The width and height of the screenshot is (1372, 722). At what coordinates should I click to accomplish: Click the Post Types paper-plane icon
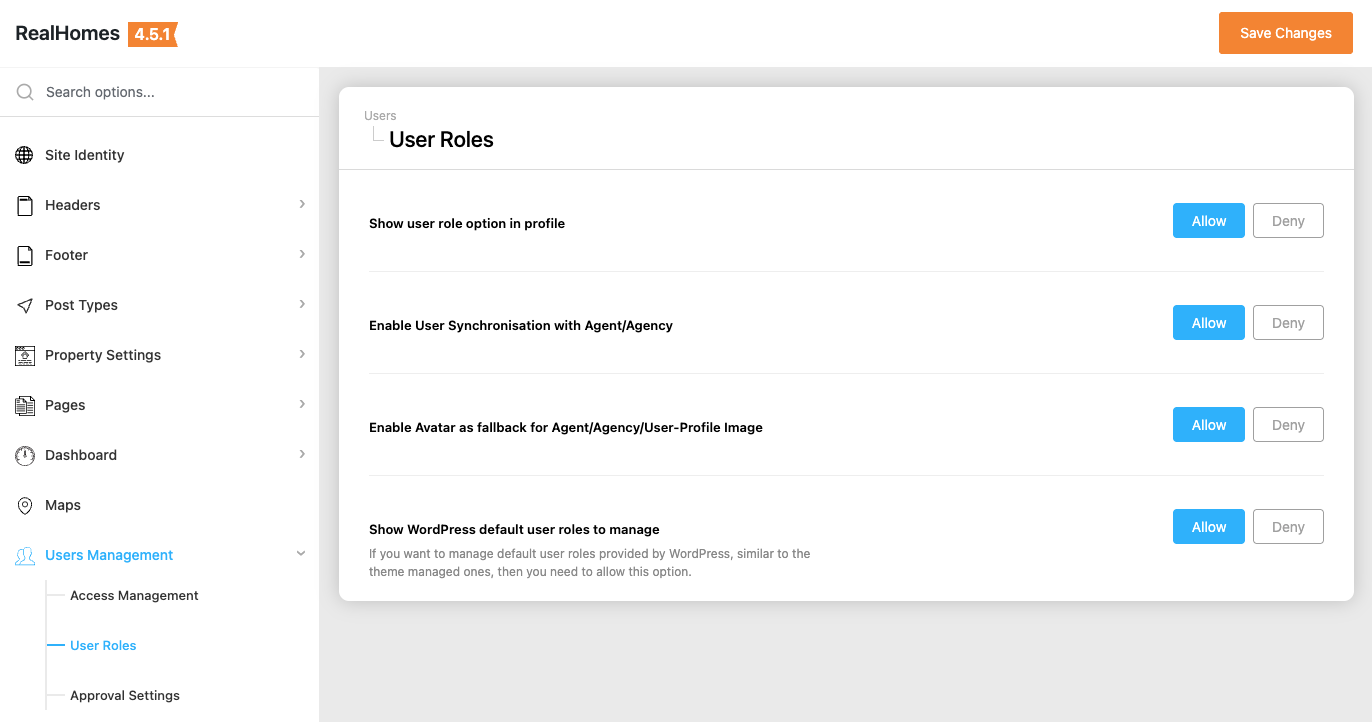[x=25, y=305]
